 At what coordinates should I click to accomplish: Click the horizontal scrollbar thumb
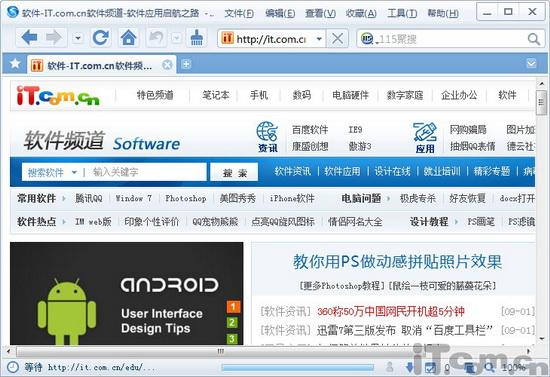(220, 351)
